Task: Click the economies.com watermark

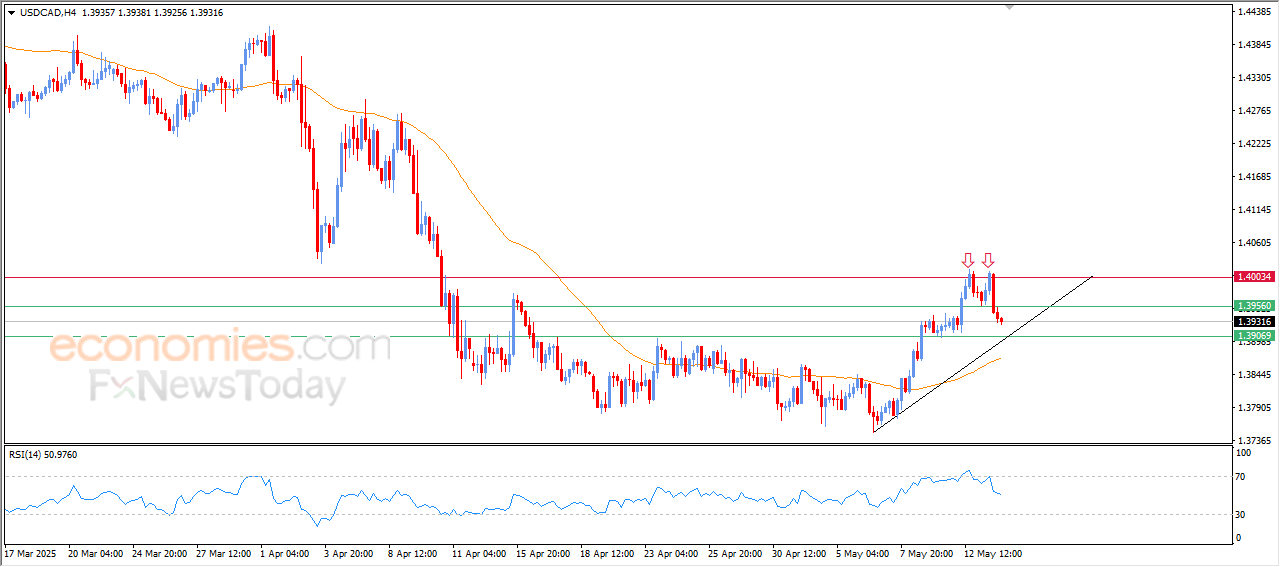Action: point(218,348)
